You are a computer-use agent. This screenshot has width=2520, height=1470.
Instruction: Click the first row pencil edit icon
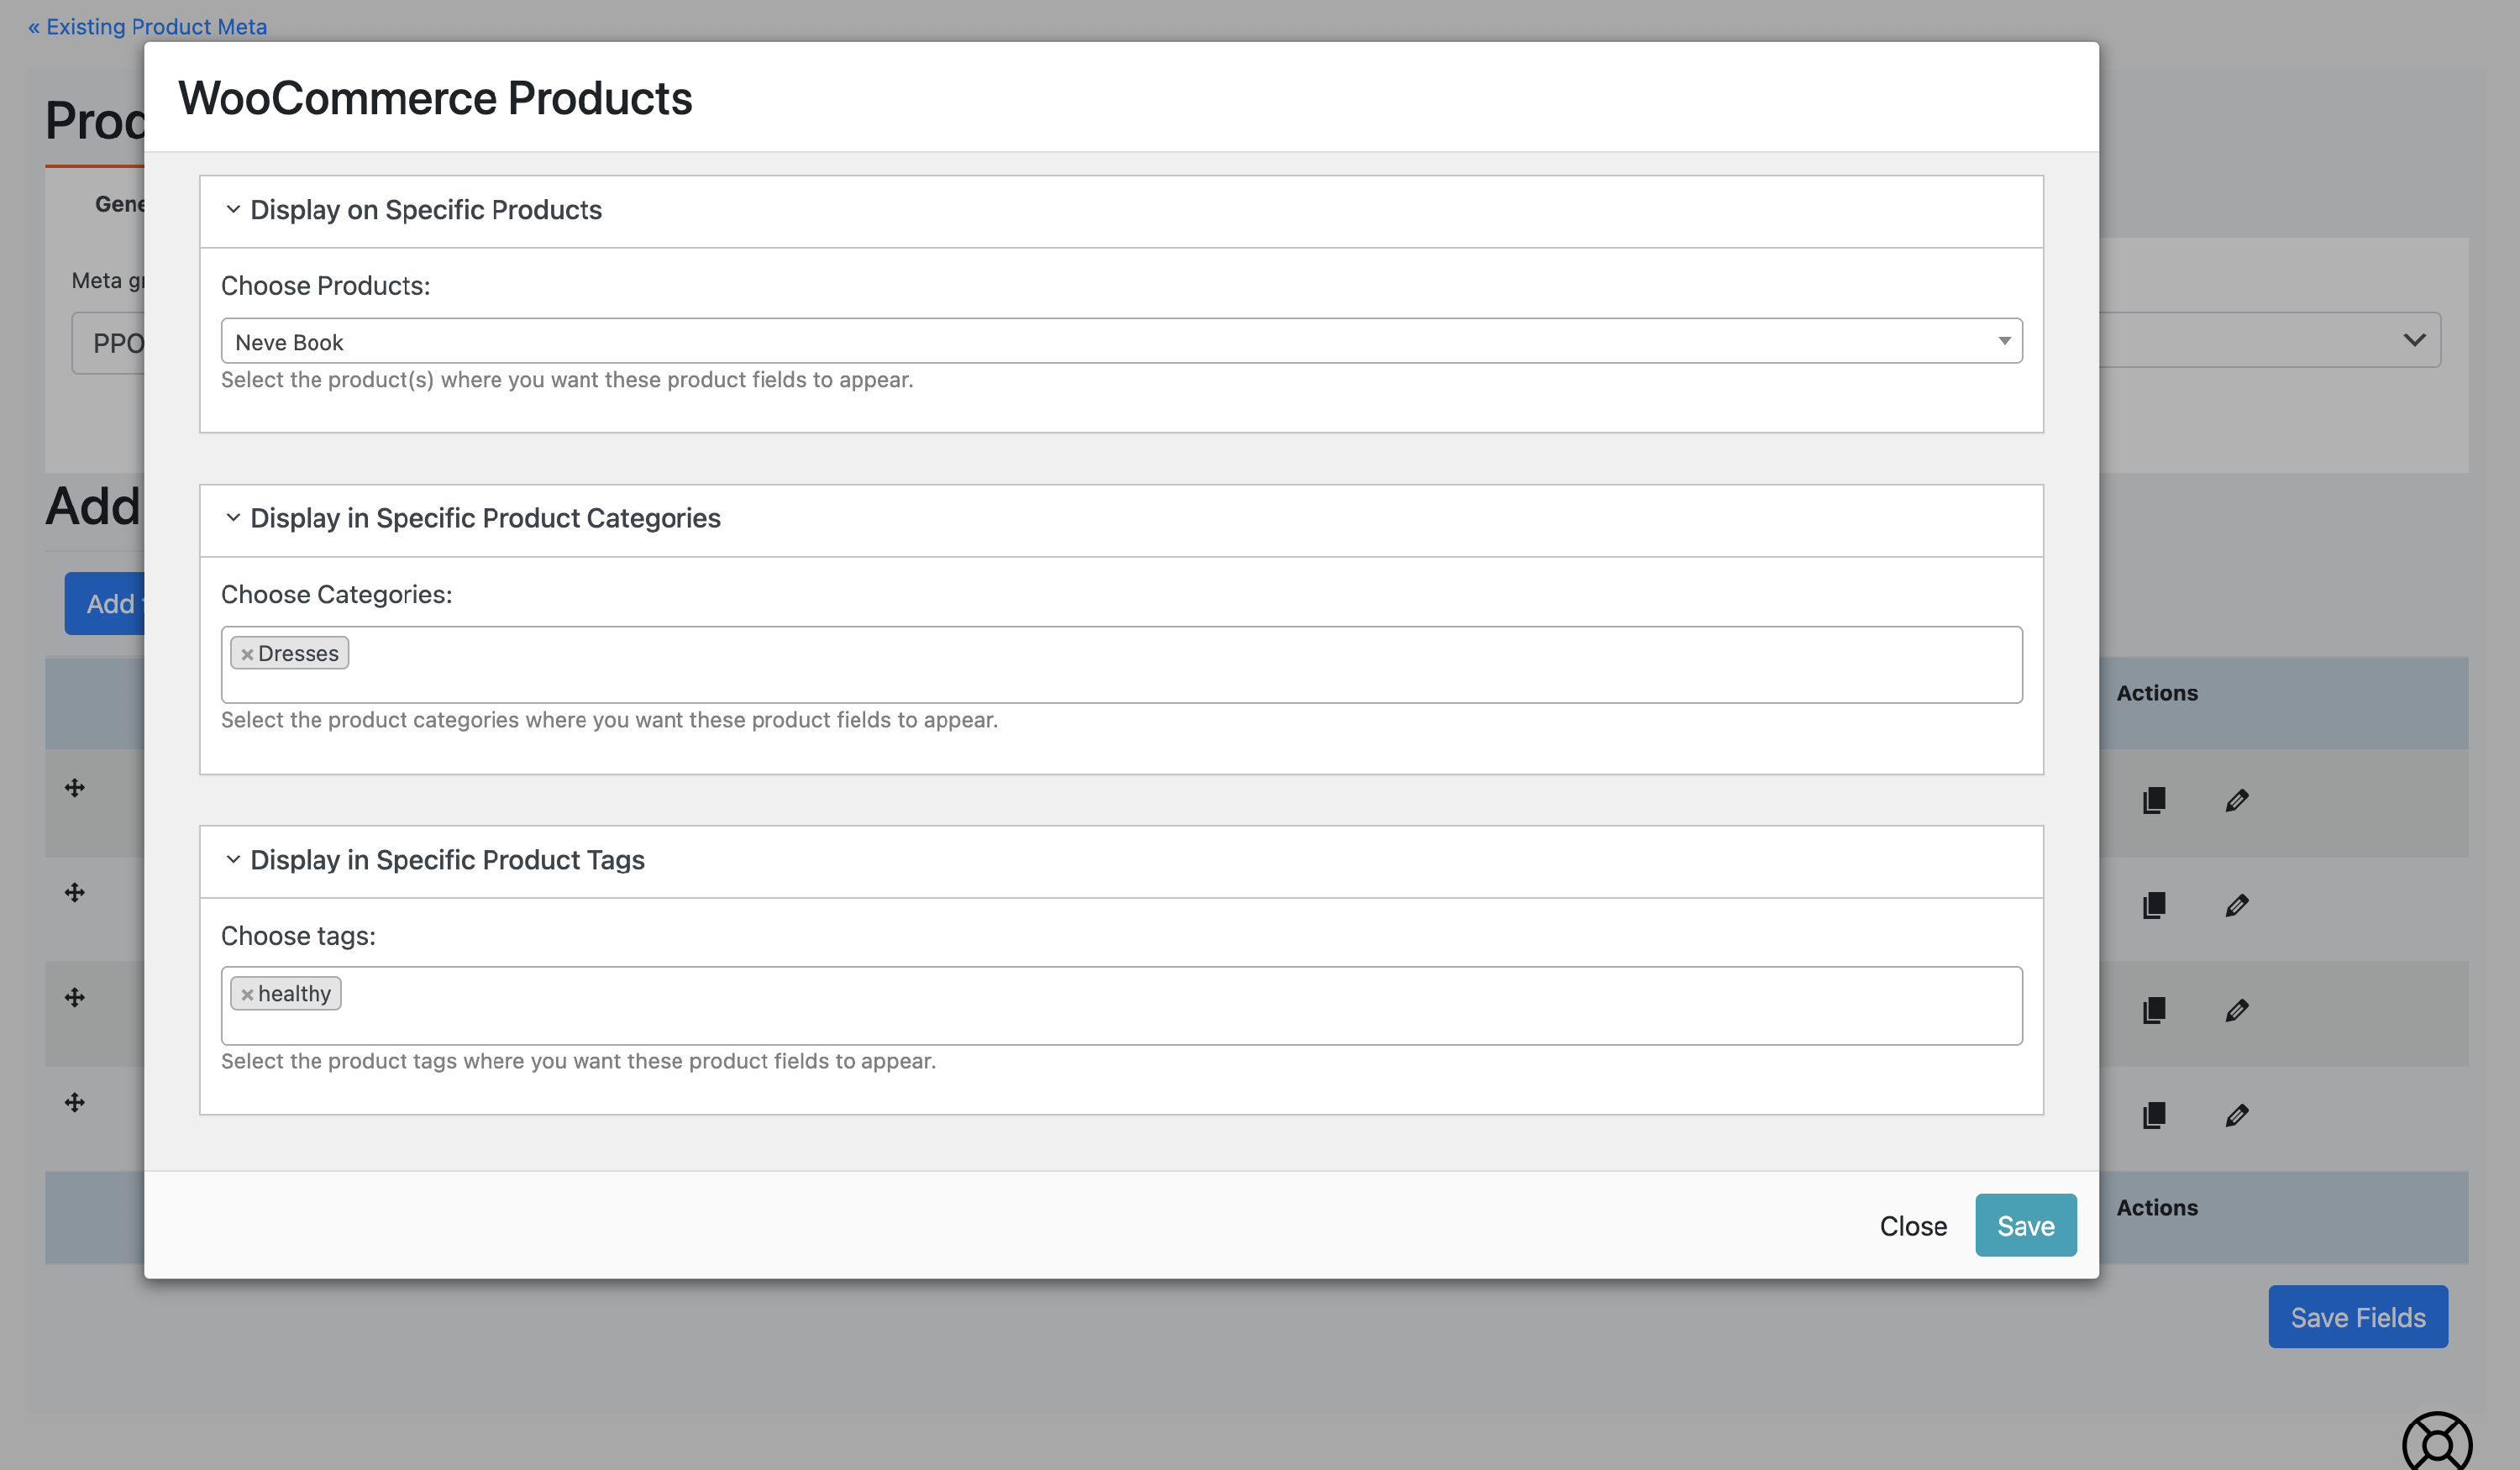[x=2237, y=800]
